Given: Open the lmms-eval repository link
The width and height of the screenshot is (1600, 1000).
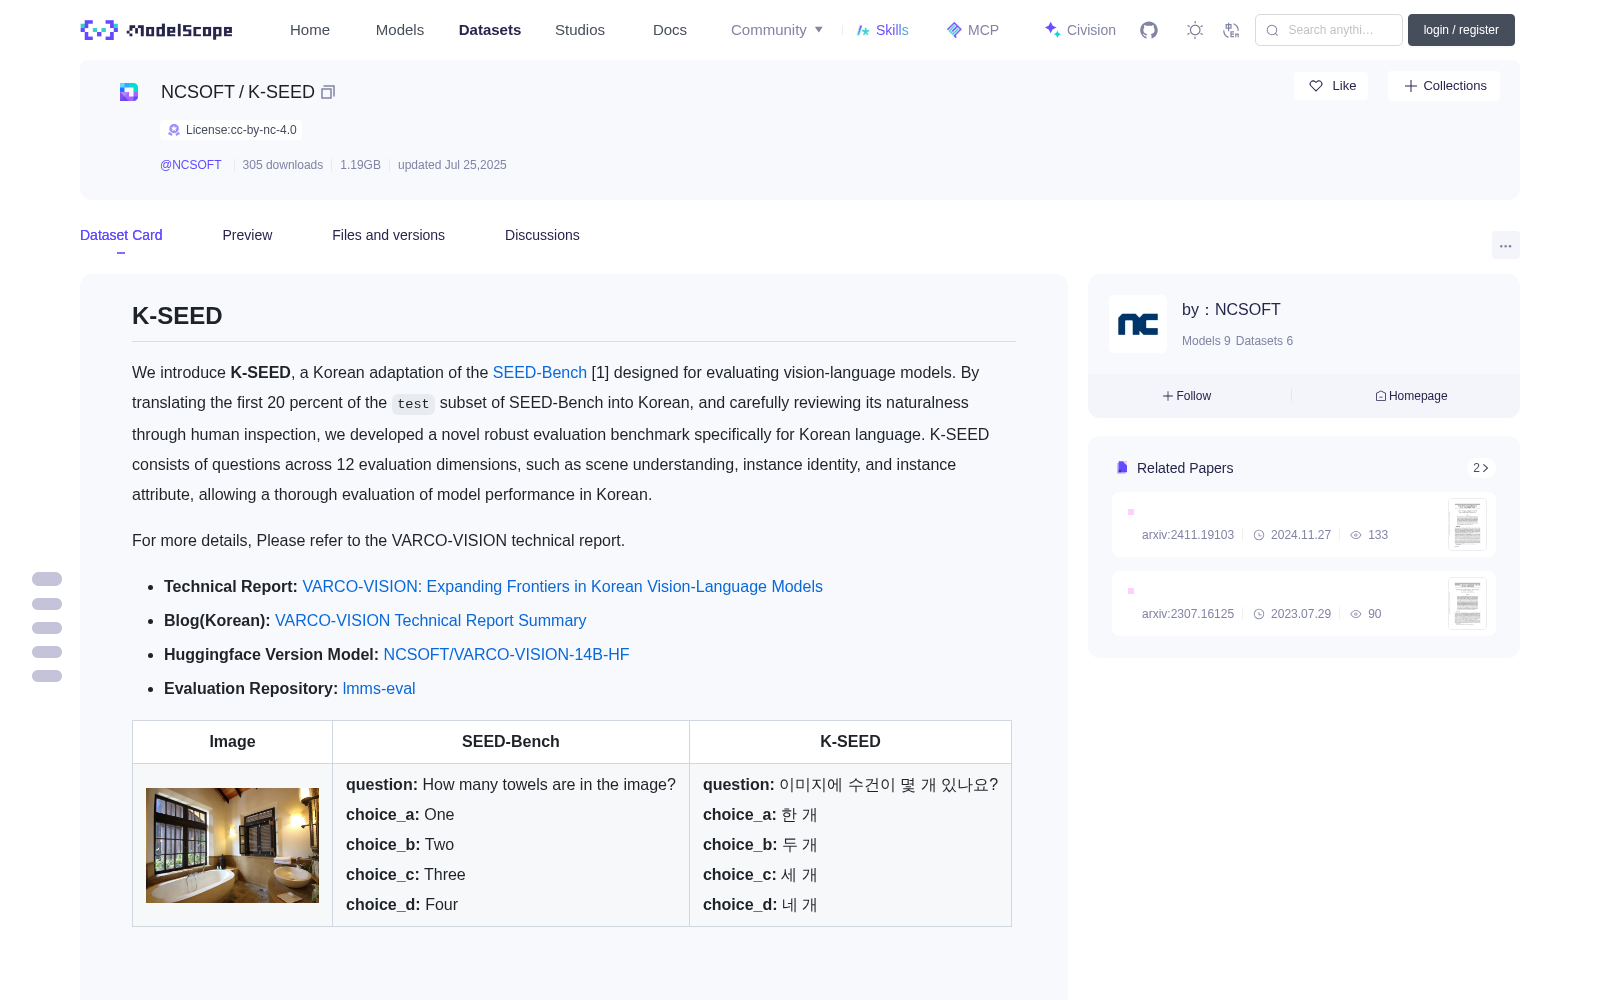Looking at the screenshot, I should click(379, 688).
